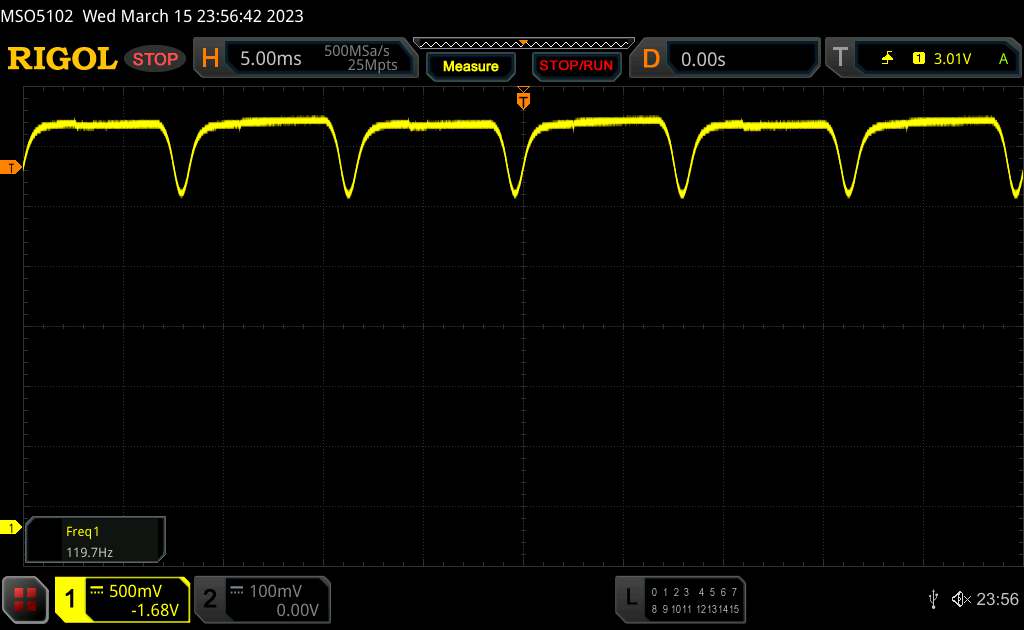Click the USB connection icon
1024x630 pixels.
coord(933,599)
